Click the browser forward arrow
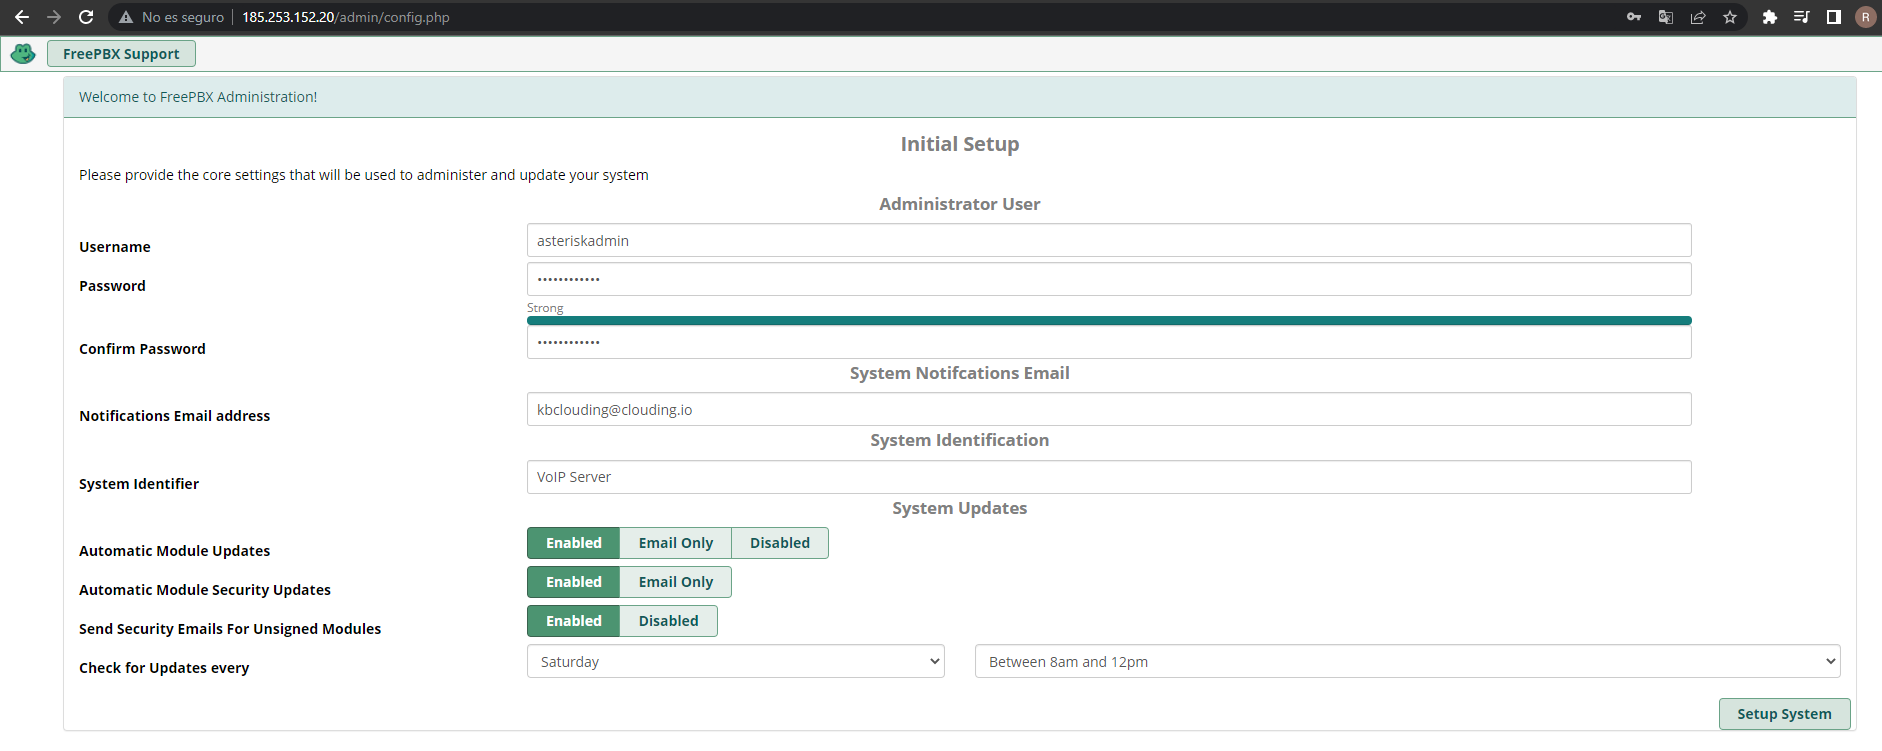This screenshot has height=751, width=1882. [54, 17]
